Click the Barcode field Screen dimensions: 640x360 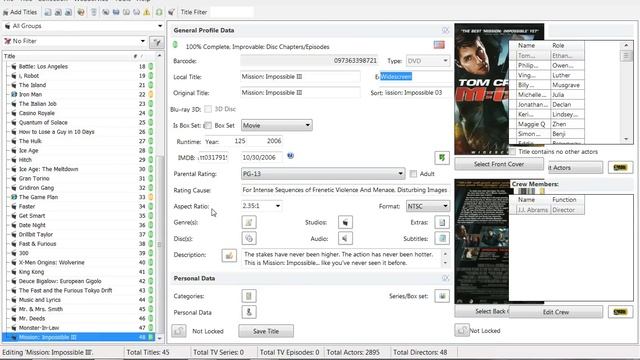point(309,61)
